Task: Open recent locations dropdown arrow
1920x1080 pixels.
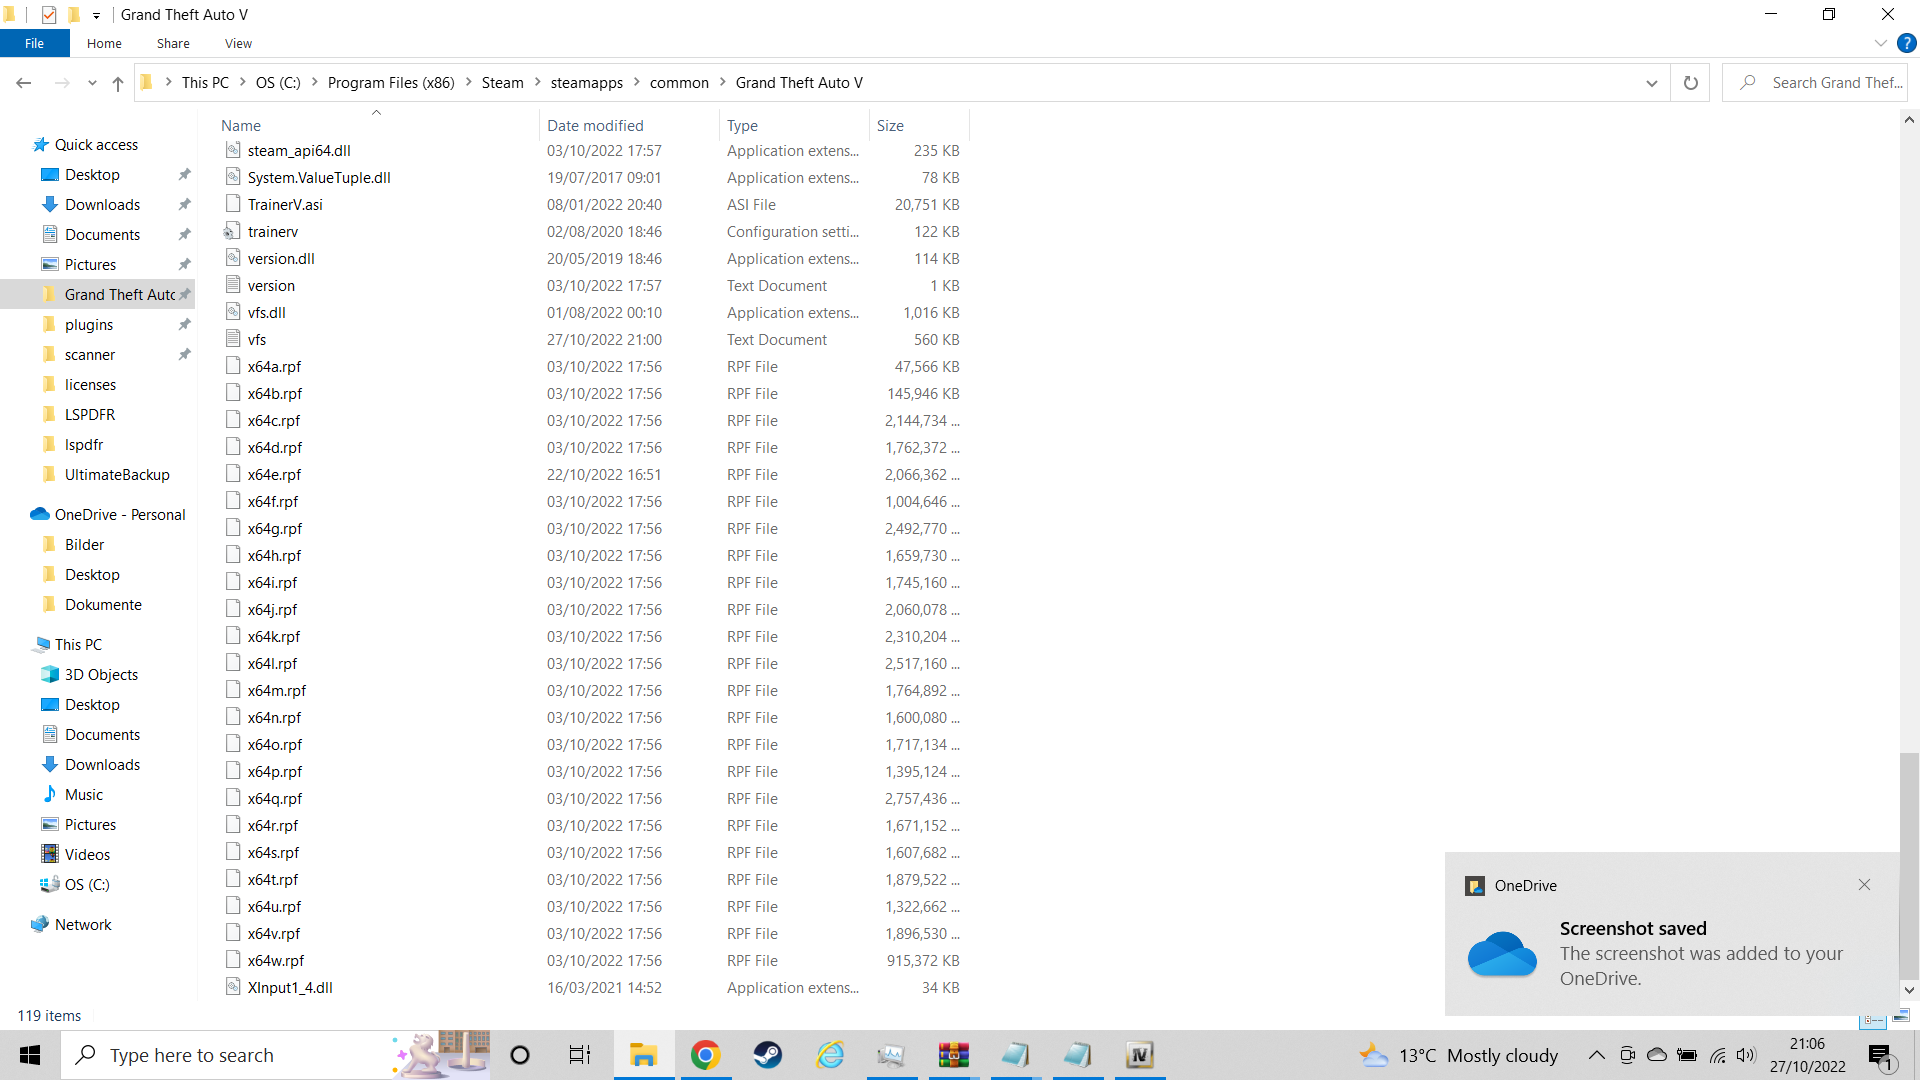Action: (x=92, y=83)
